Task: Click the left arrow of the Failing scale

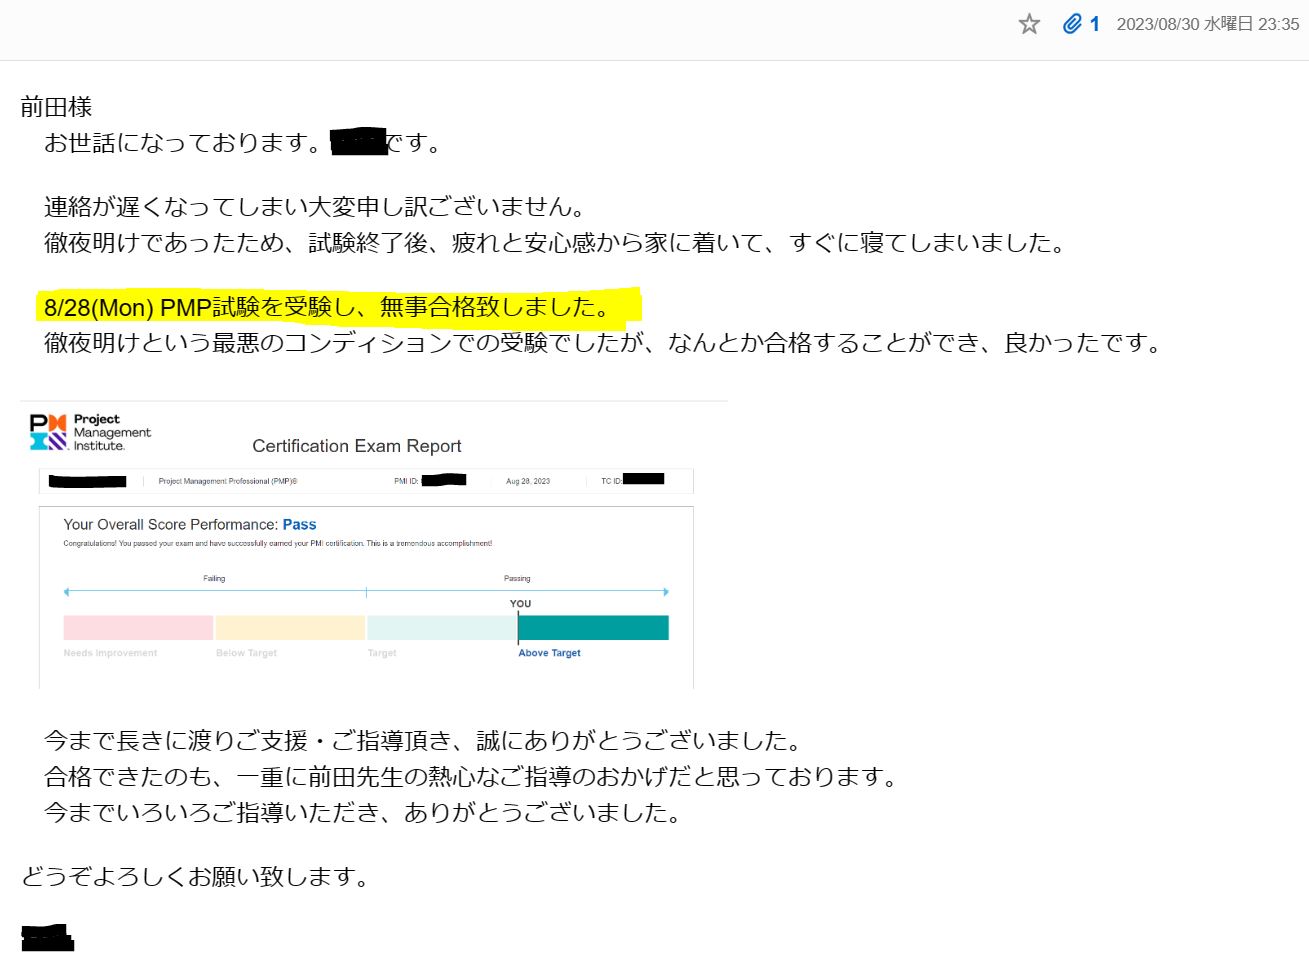Action: (66, 591)
